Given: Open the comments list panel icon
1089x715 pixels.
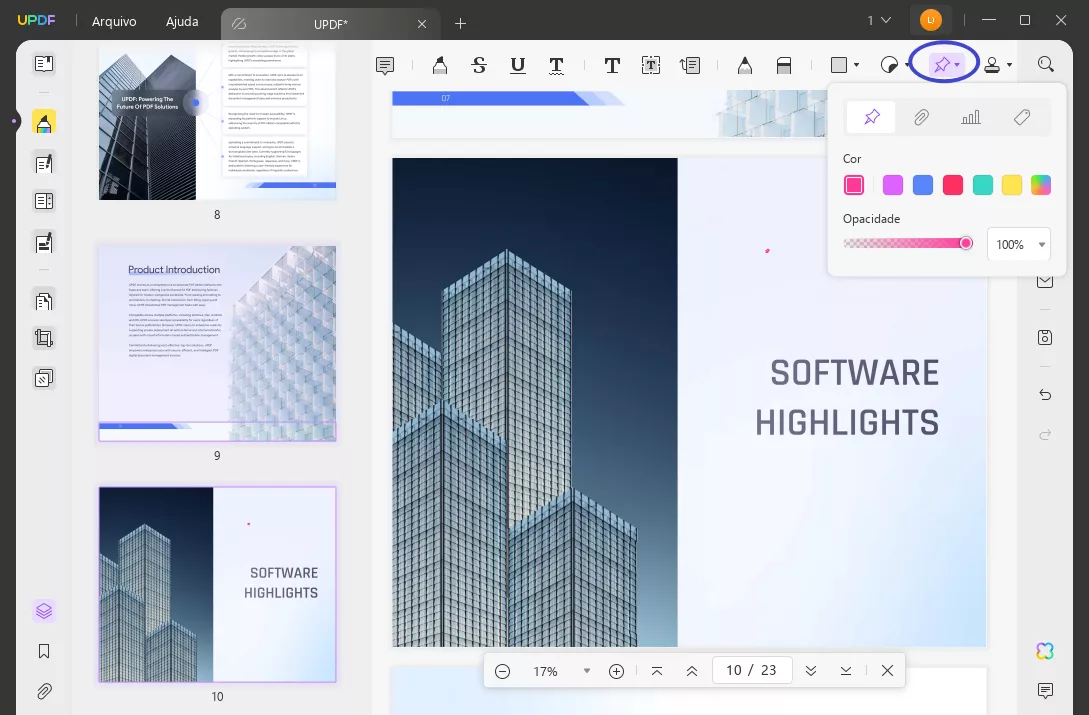Looking at the screenshot, I should [1045, 691].
